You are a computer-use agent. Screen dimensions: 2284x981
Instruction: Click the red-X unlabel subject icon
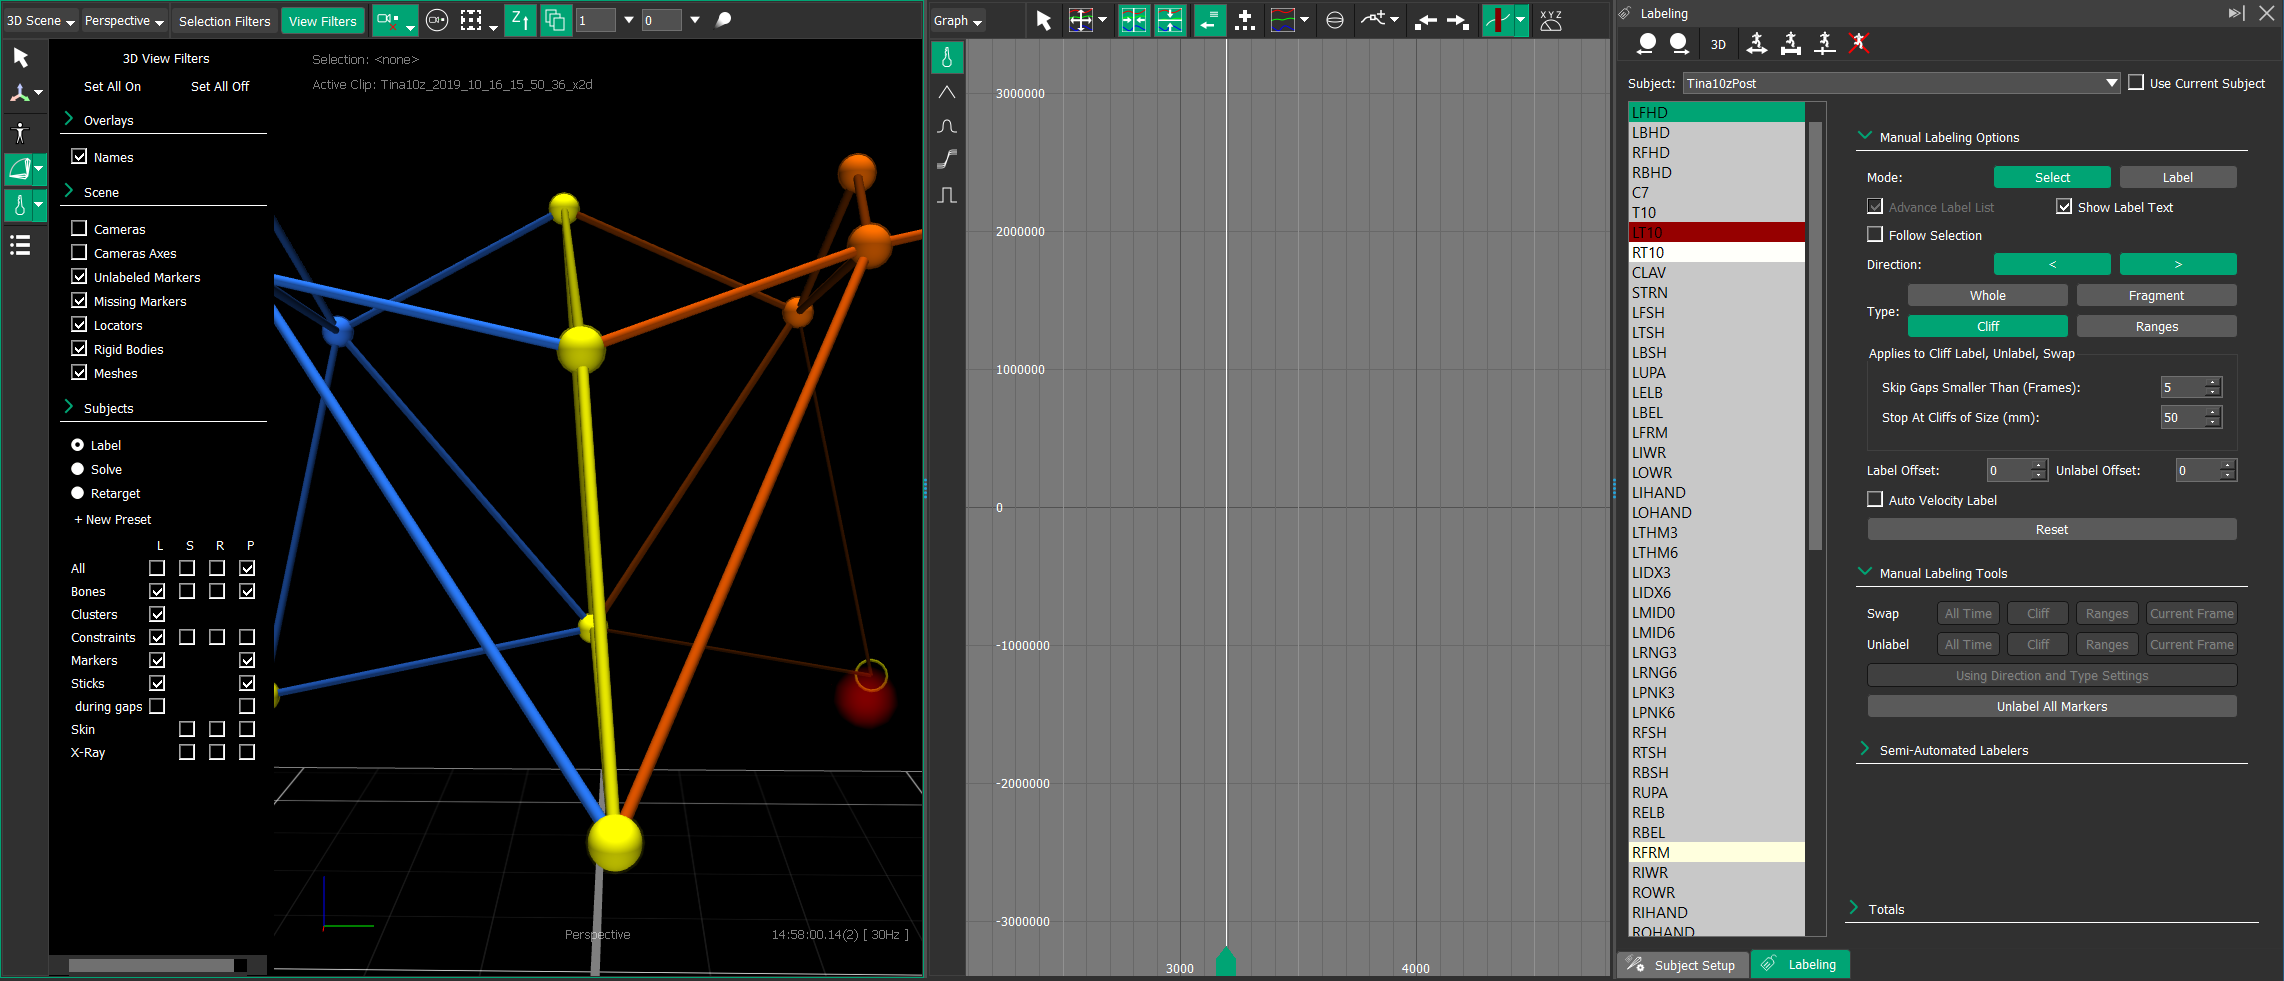1858,43
